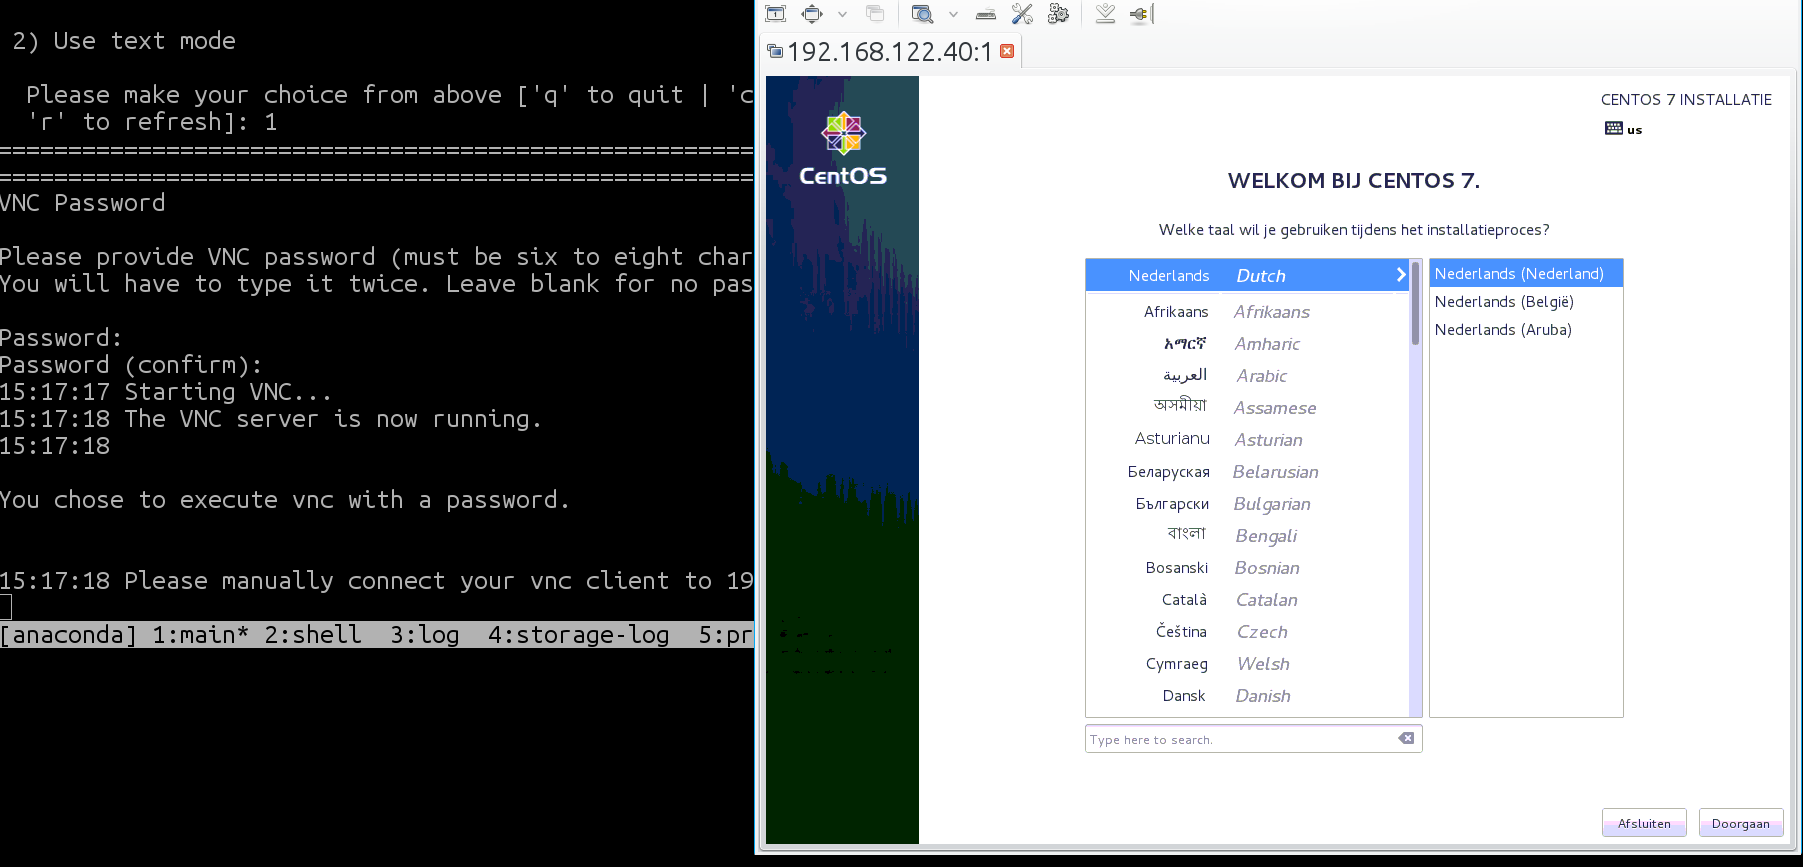Click the Afsluiten button
The width and height of the screenshot is (1803, 867).
point(1644,824)
